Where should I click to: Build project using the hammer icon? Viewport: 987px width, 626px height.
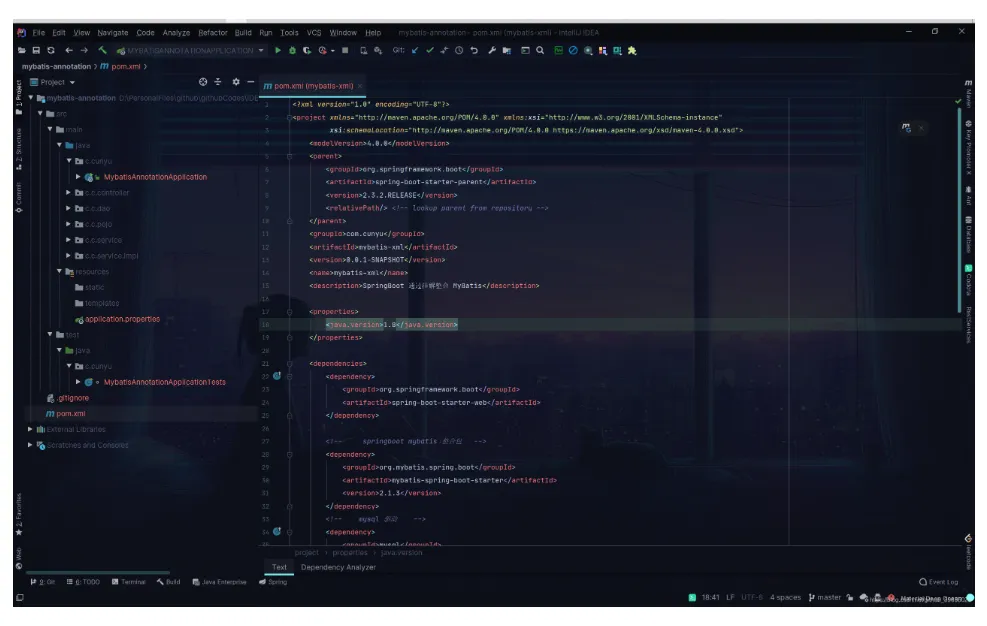102,50
